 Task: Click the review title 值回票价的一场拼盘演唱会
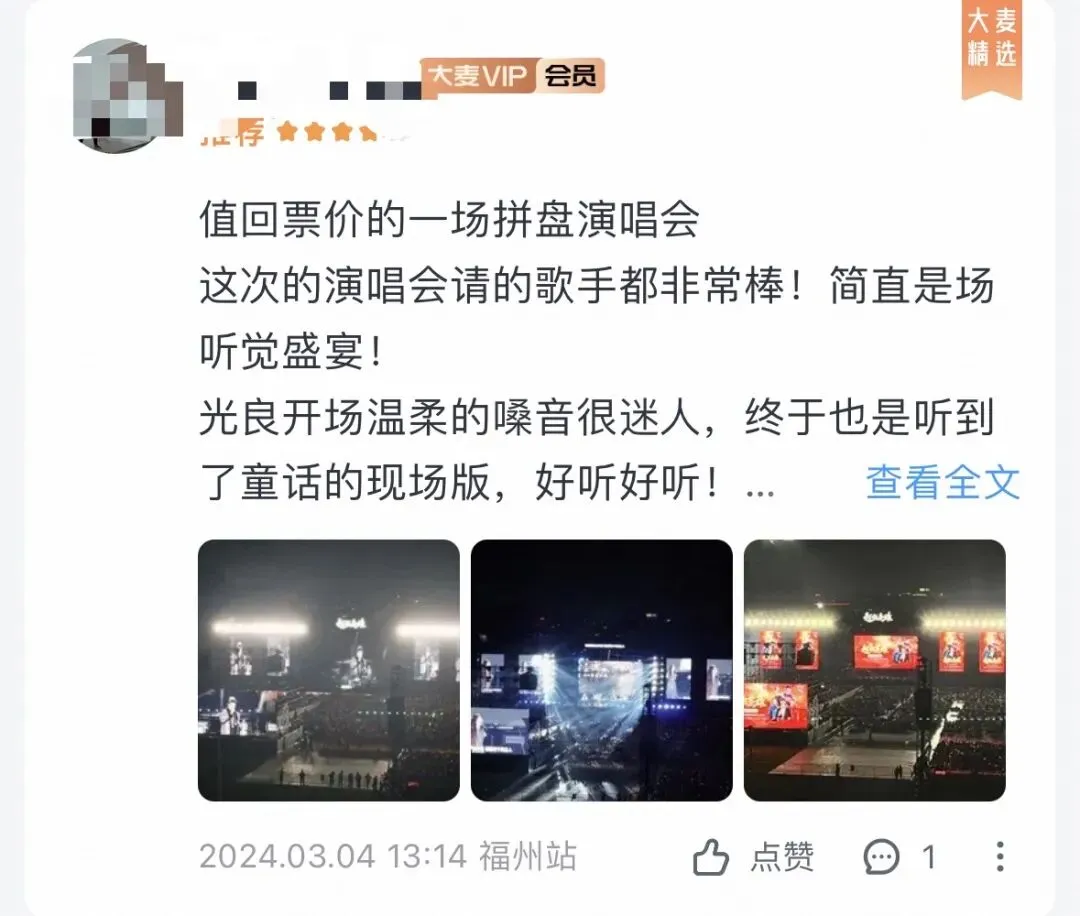[x=449, y=220]
